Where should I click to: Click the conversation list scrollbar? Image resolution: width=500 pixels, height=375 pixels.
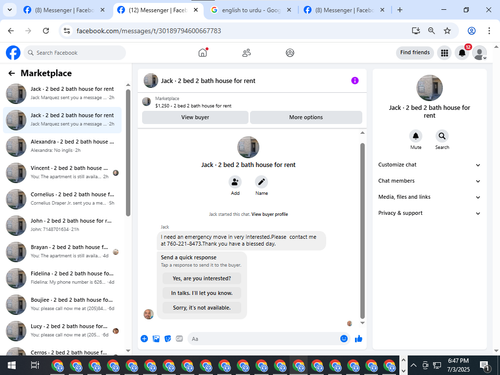tap(128, 153)
